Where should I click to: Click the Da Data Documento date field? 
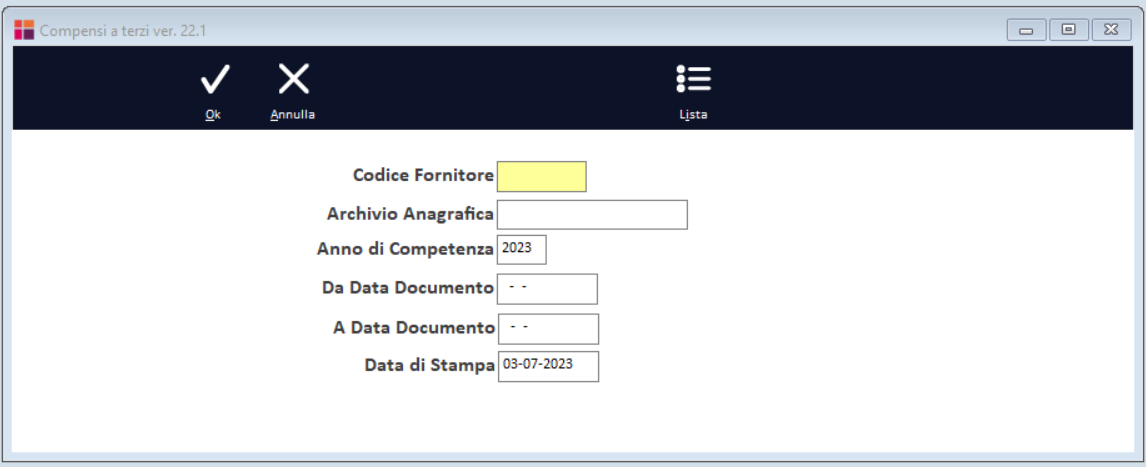[547, 289]
